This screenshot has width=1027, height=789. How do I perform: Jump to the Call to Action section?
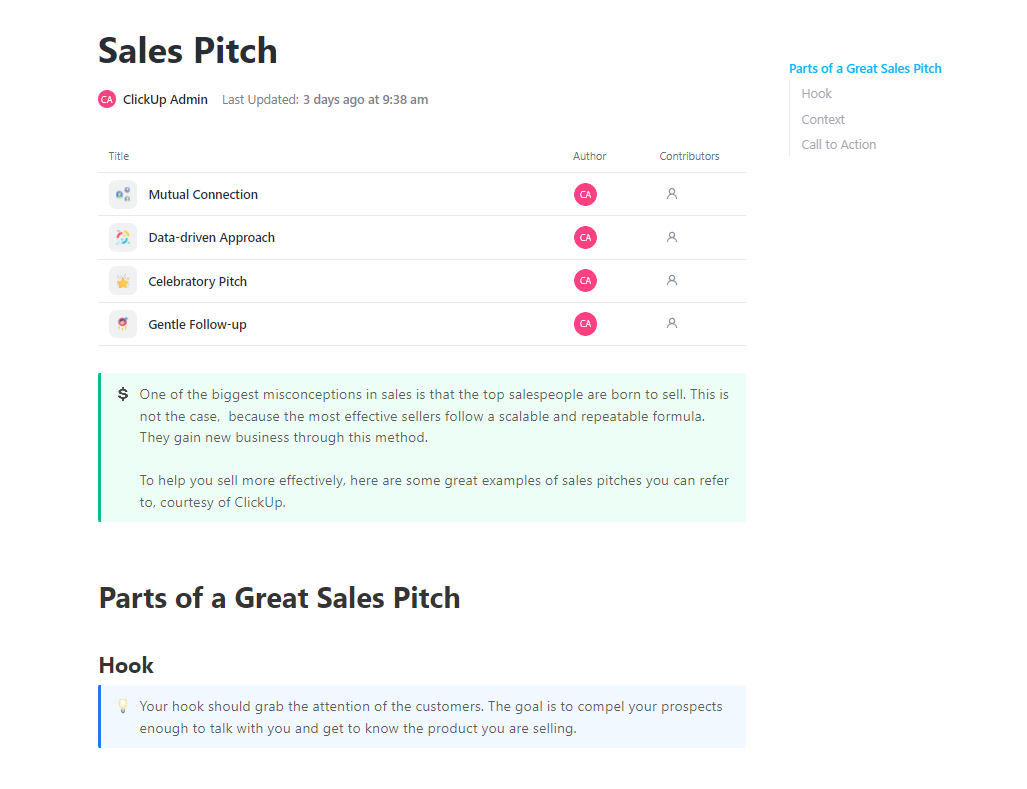[x=838, y=144]
